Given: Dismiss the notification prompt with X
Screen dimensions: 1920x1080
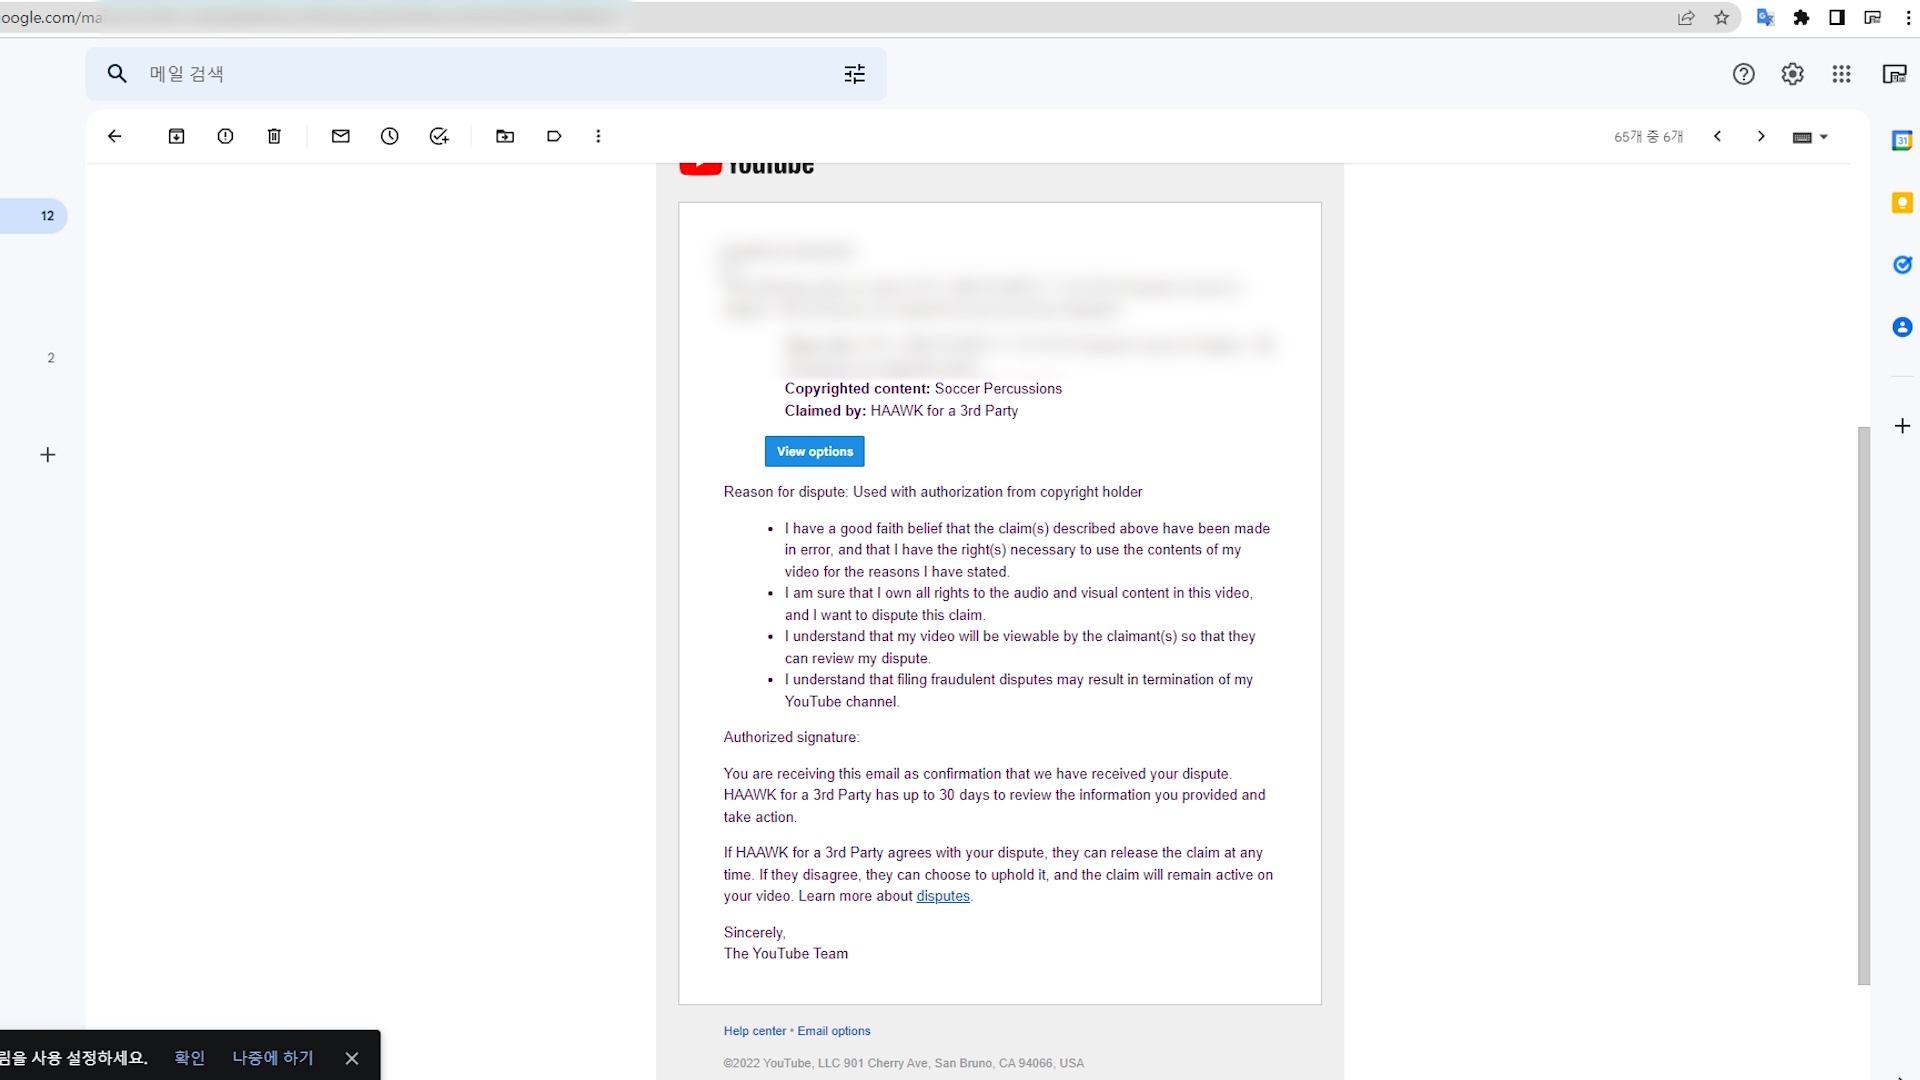Looking at the screenshot, I should coord(352,1058).
